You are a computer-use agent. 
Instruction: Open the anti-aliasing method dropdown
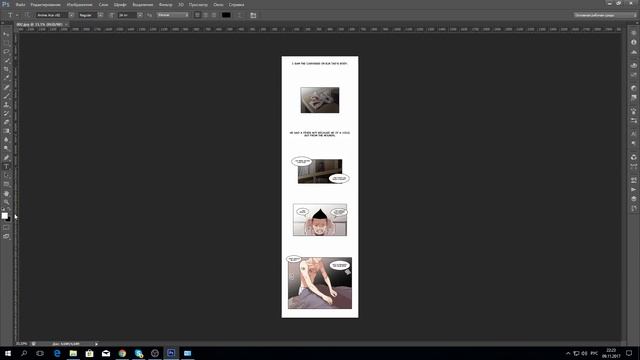[173, 15]
